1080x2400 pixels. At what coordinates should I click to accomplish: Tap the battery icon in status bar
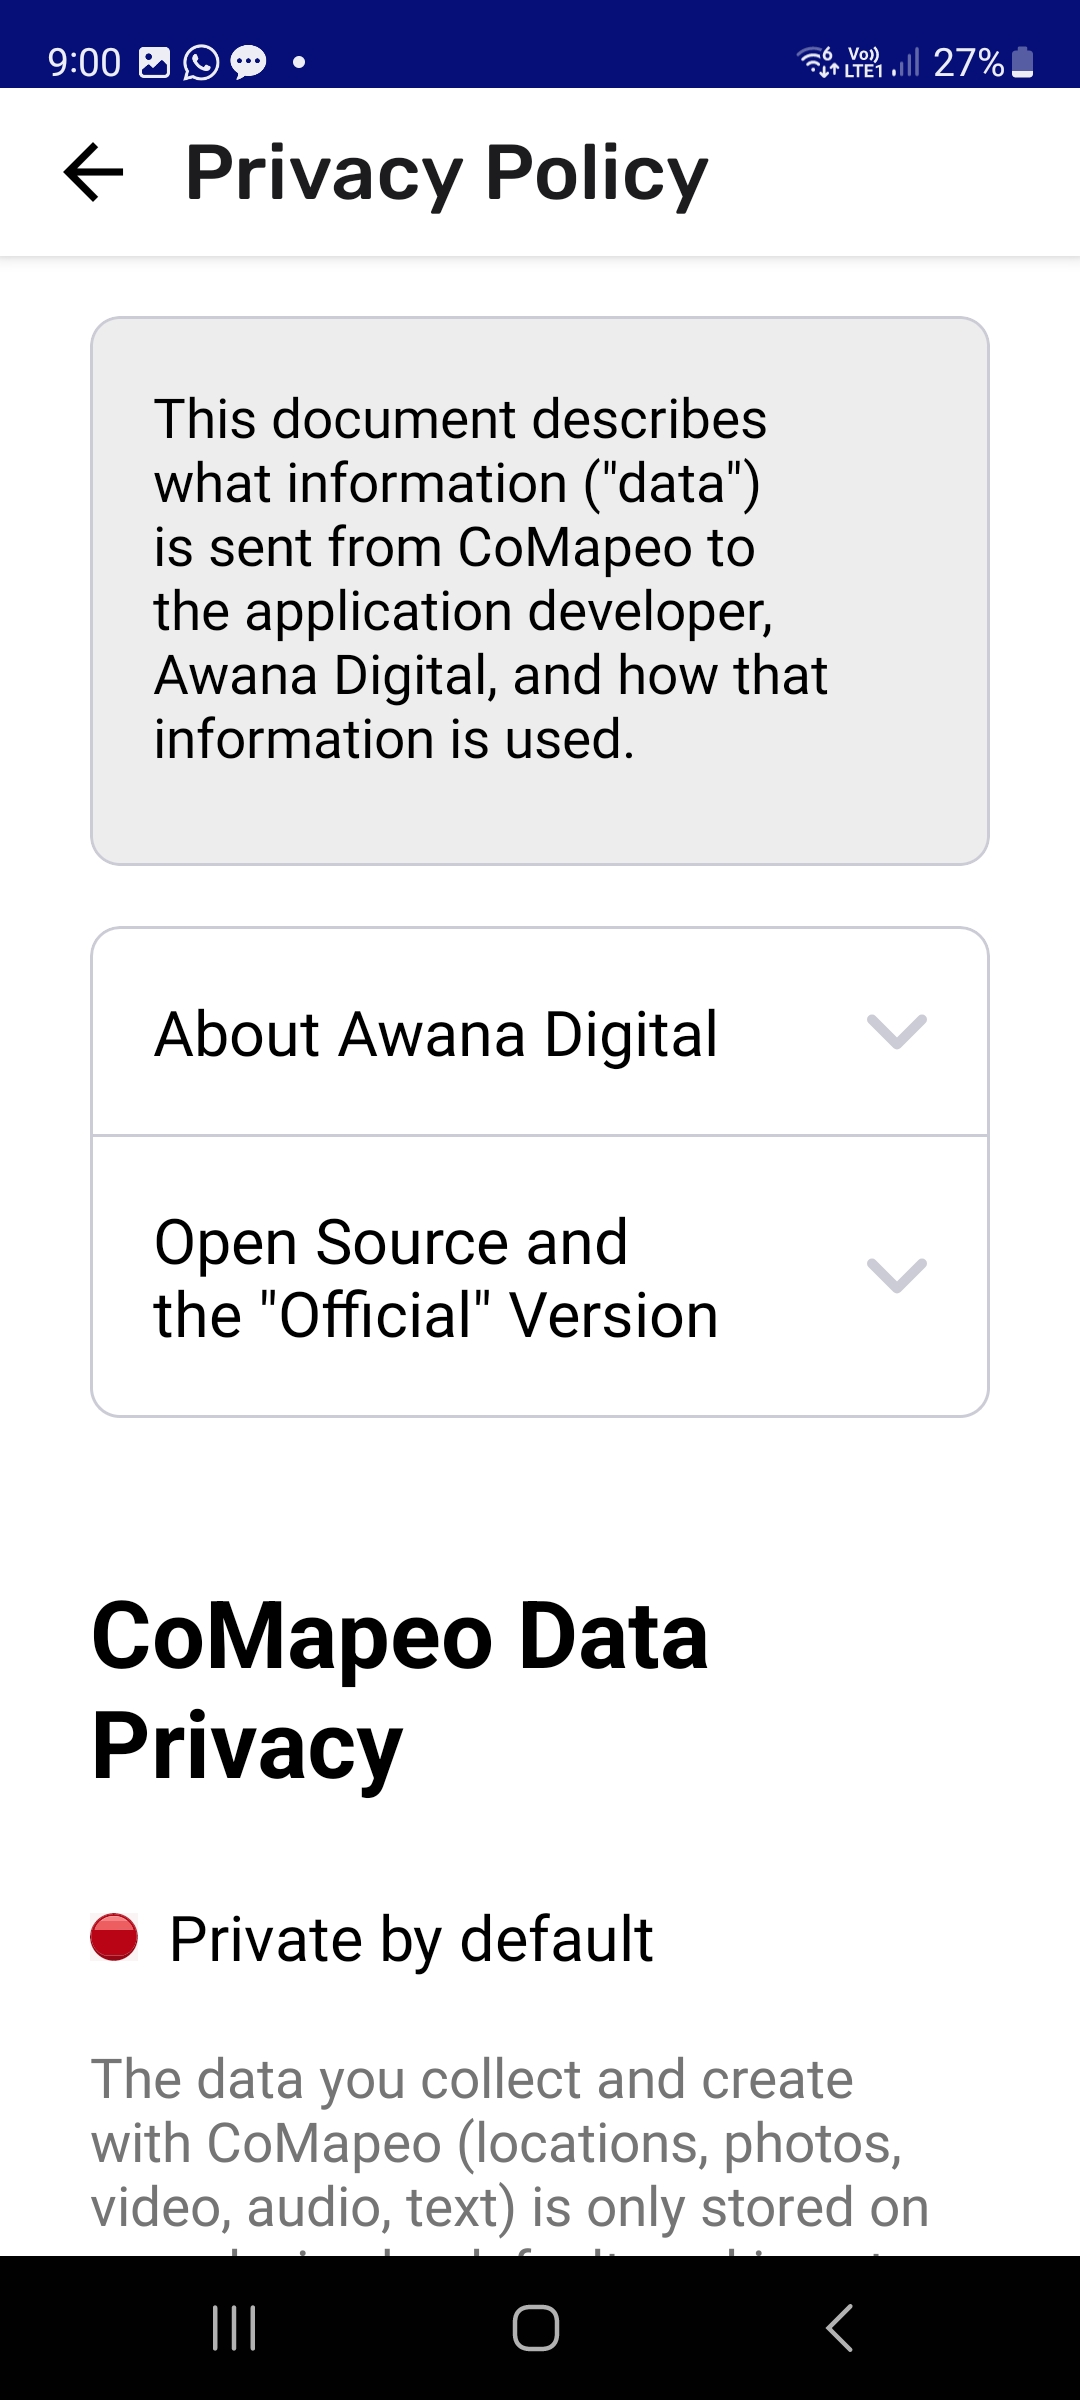pos(1022,63)
